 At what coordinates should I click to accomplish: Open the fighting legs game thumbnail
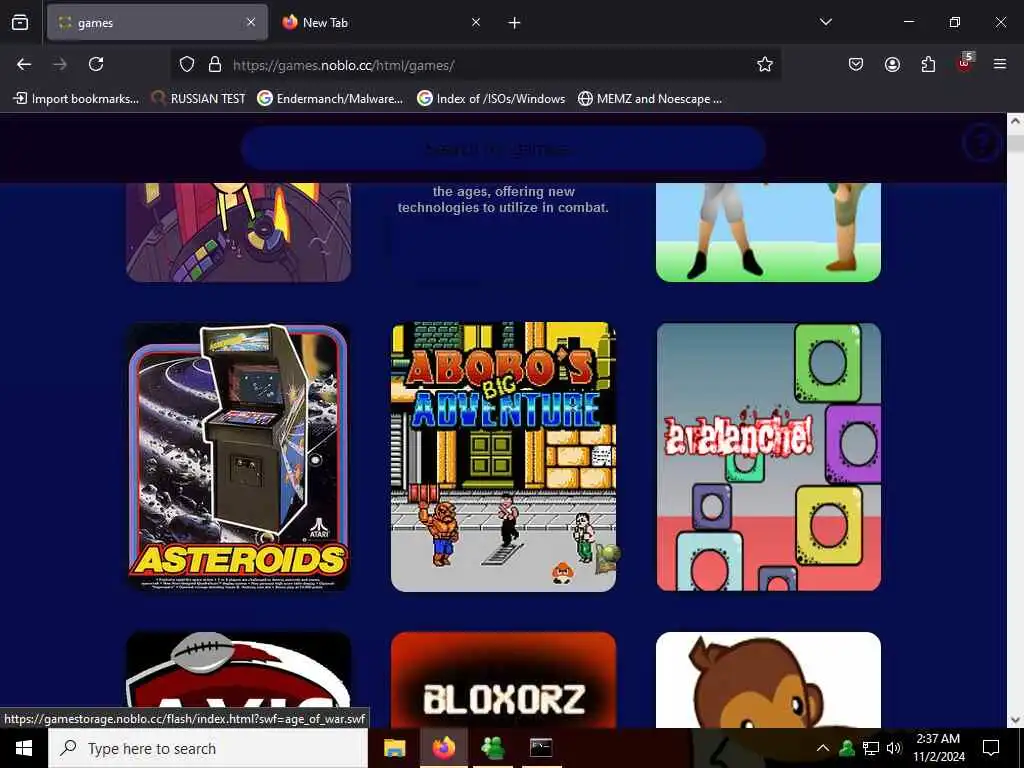click(769, 232)
